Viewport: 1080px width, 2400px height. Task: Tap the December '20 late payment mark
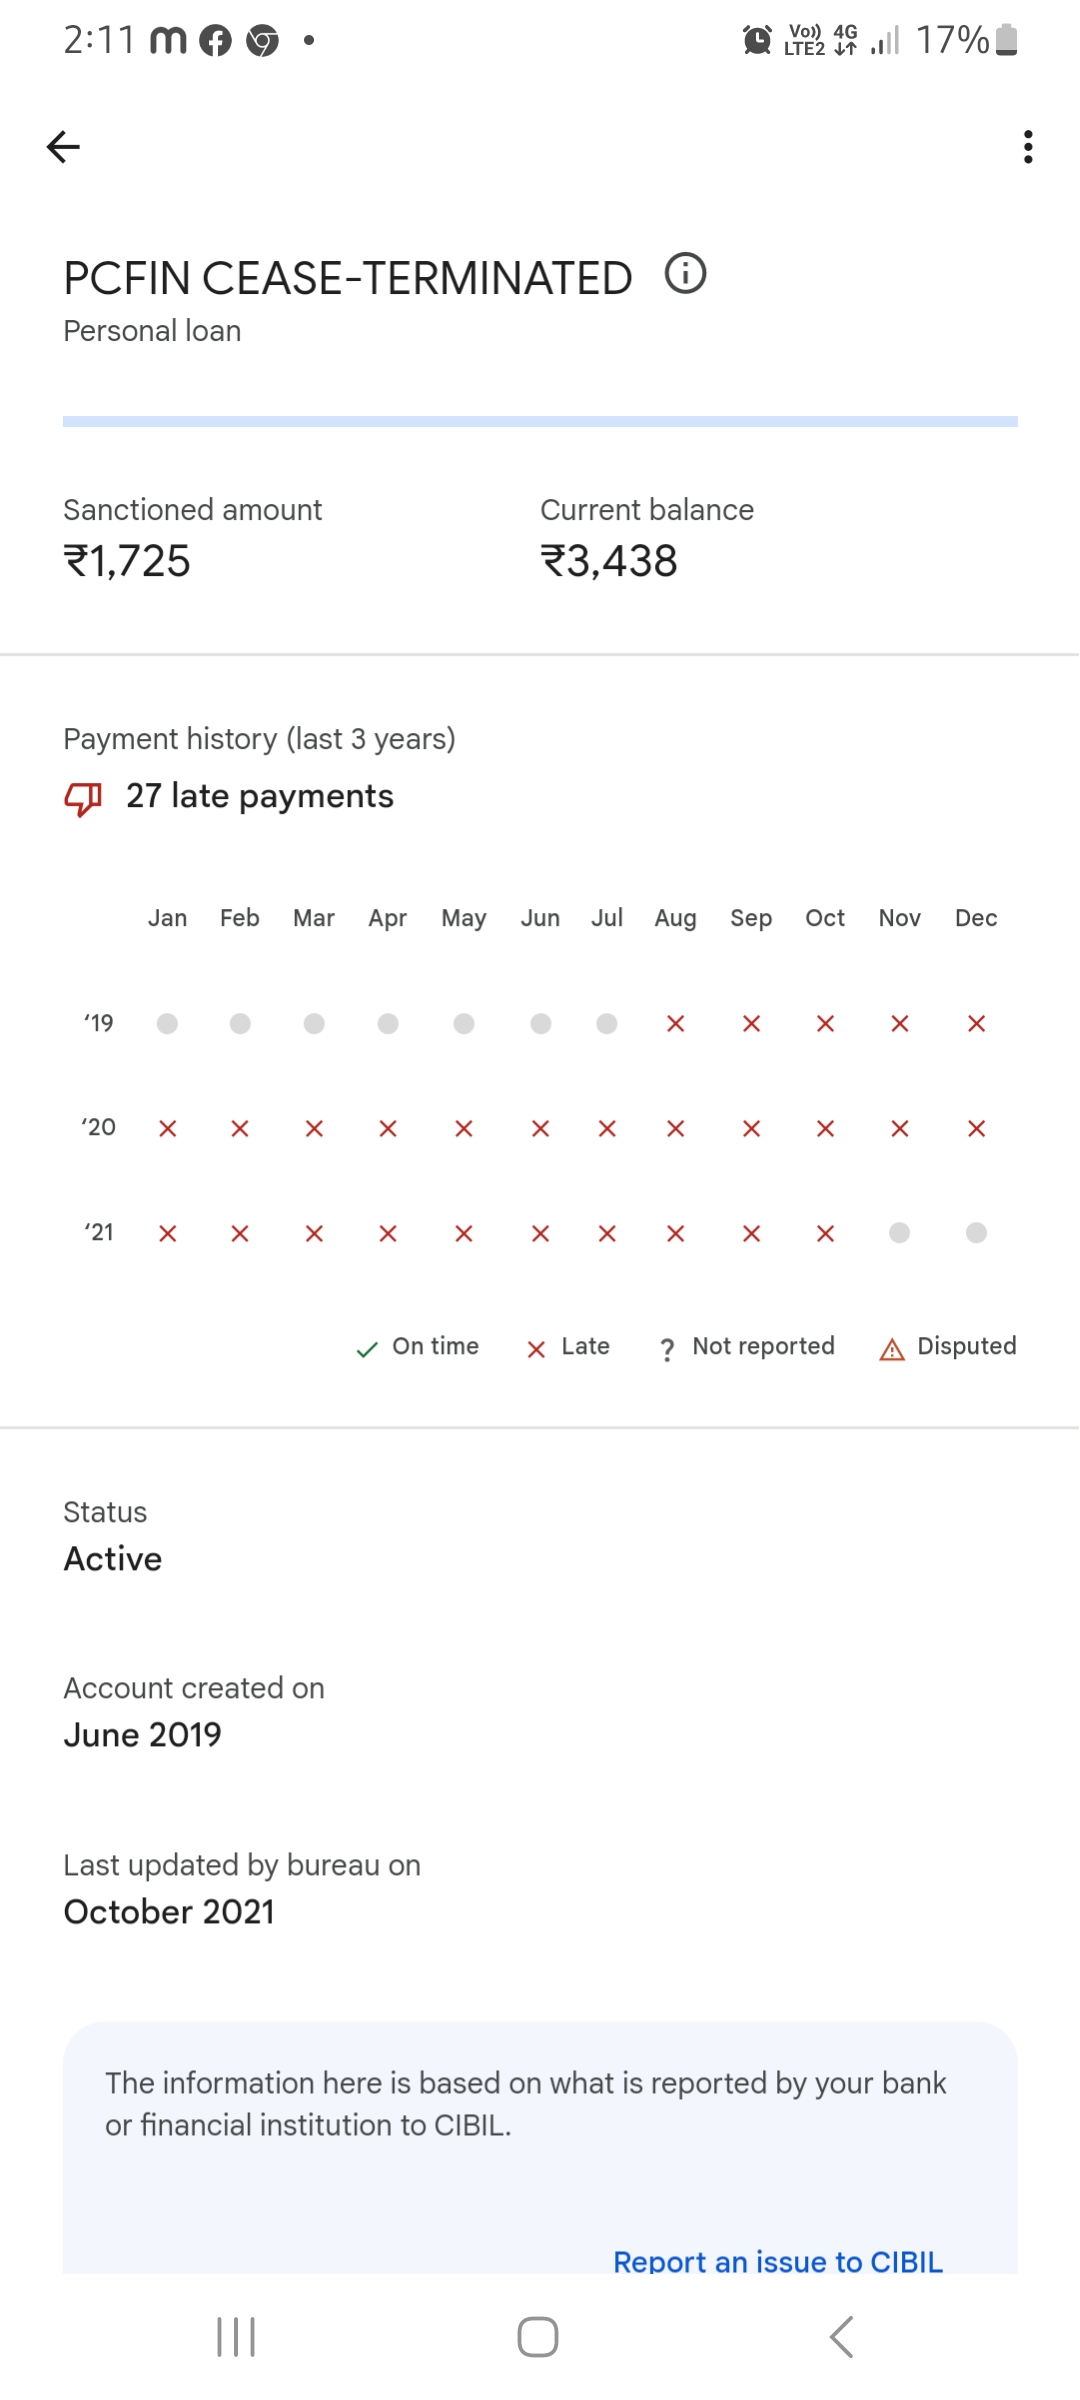coord(977,1129)
